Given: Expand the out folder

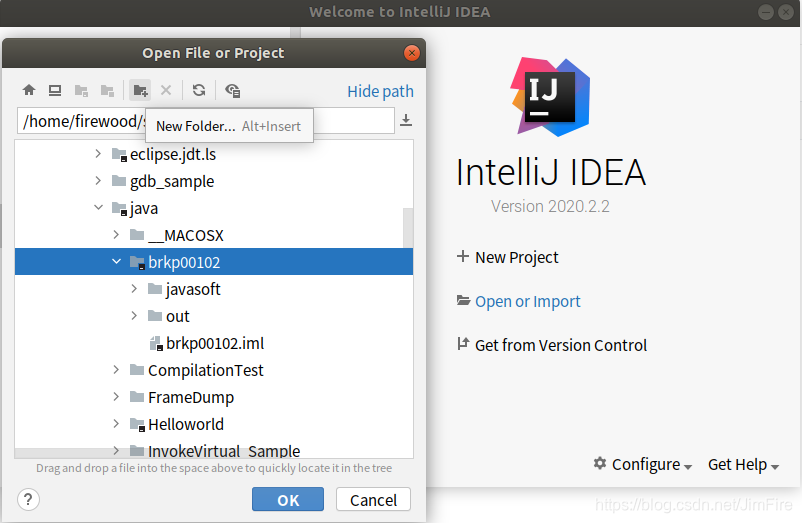Looking at the screenshot, I should tap(134, 315).
